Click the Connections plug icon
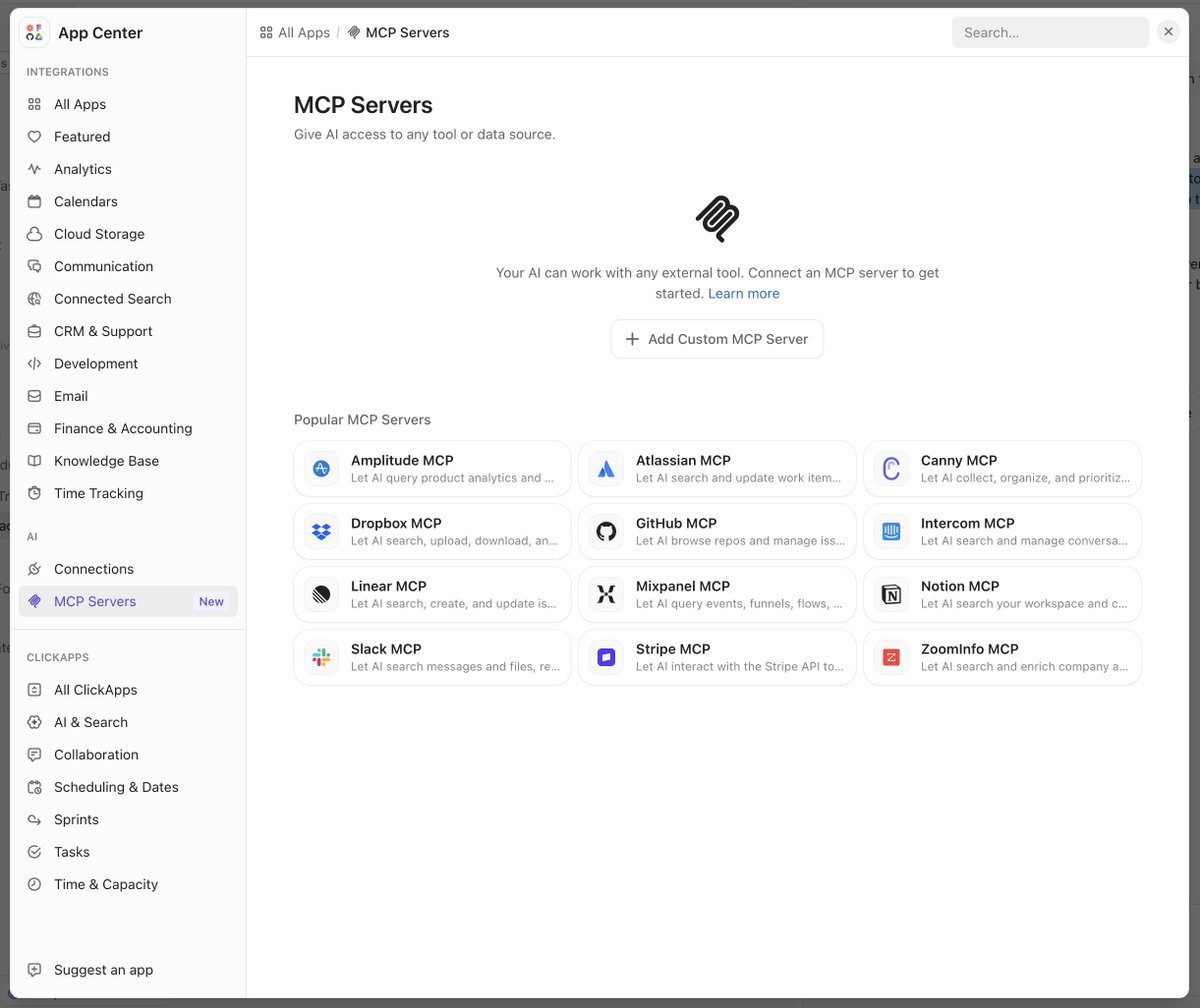Screen dimensions: 1200x1008 pos(34,569)
